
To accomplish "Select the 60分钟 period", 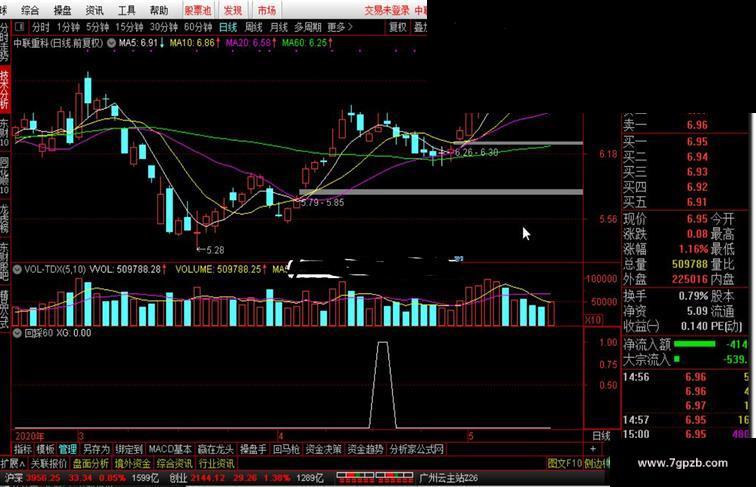I will tap(198, 27).
